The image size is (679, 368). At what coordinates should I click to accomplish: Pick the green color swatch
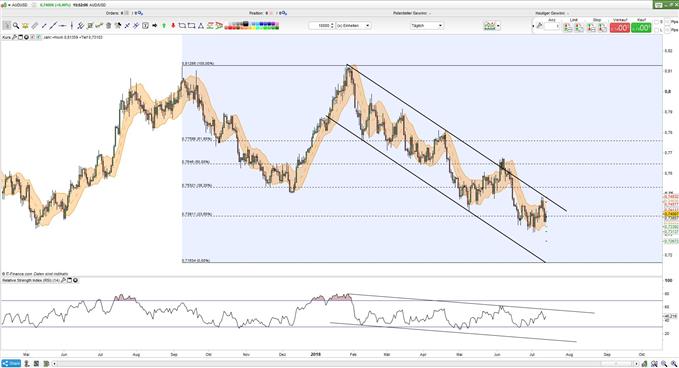(x=265, y=28)
